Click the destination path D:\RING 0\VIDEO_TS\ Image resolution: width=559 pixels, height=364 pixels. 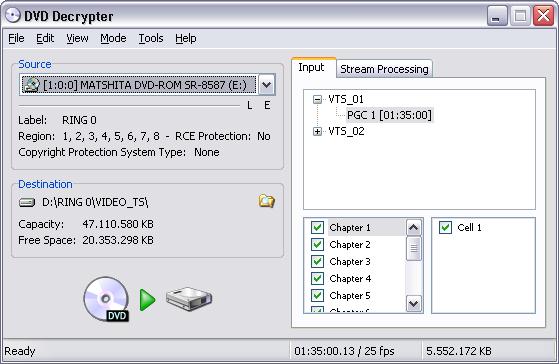(x=95, y=202)
